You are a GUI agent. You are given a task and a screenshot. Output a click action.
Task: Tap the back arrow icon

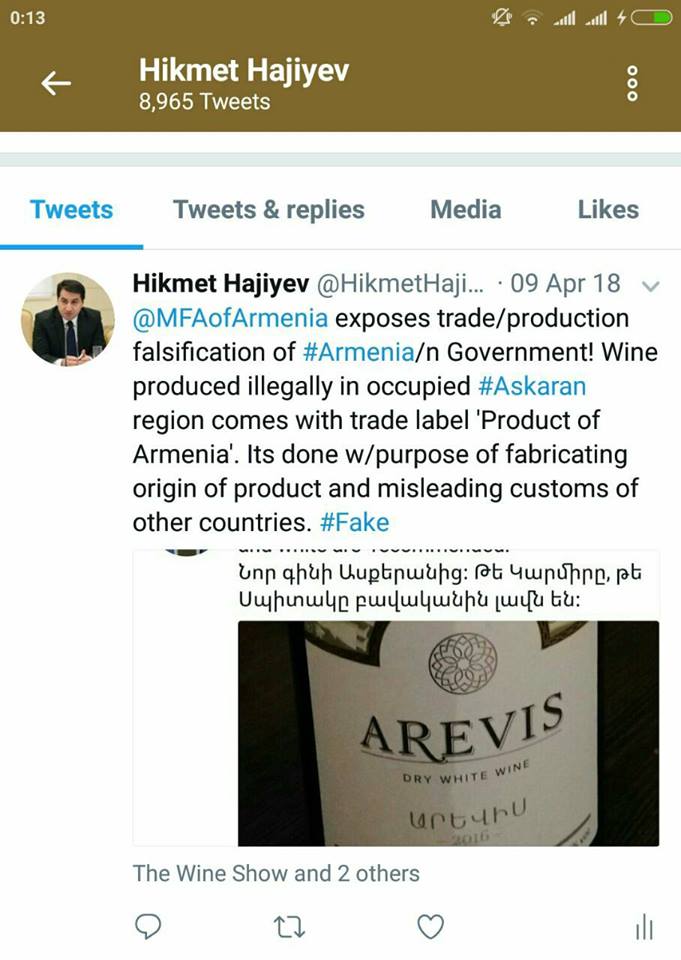56,83
